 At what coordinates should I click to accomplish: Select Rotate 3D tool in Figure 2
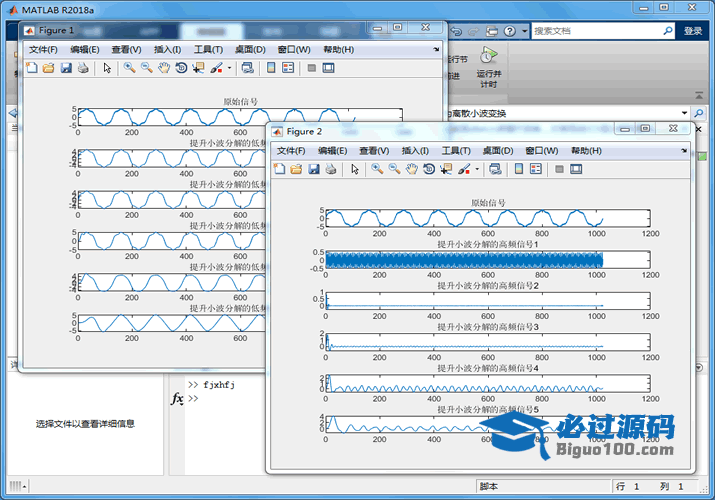coord(429,169)
